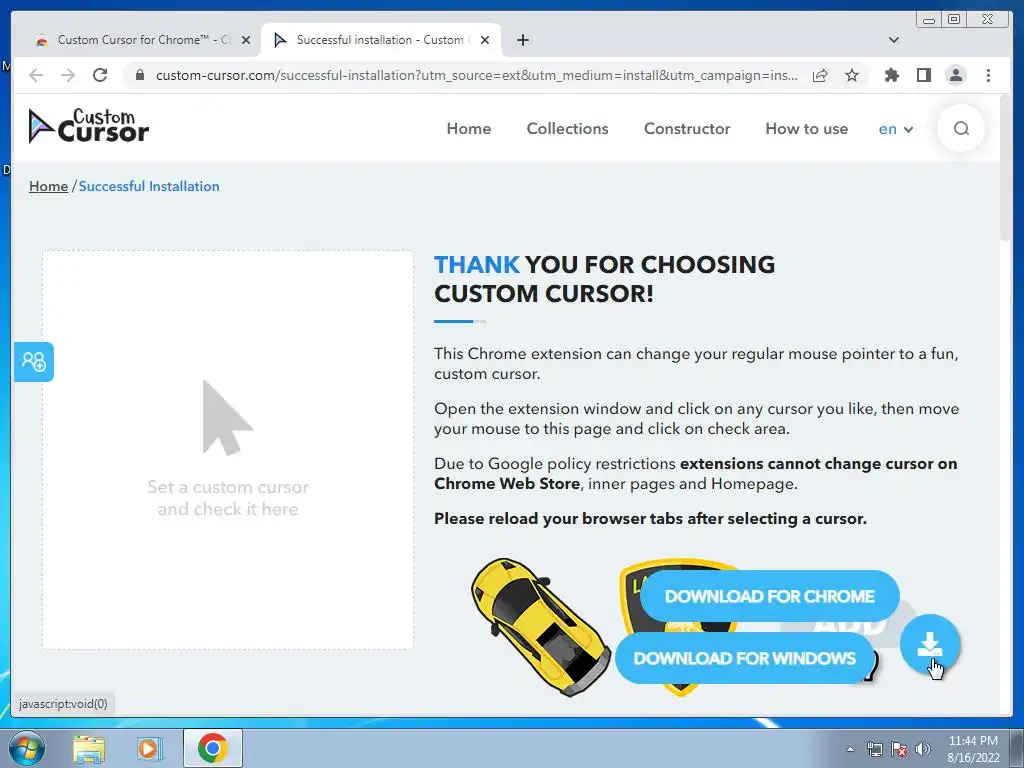Open File Explorer from the taskbar
The width and height of the screenshot is (1024, 768).
pos(89,748)
